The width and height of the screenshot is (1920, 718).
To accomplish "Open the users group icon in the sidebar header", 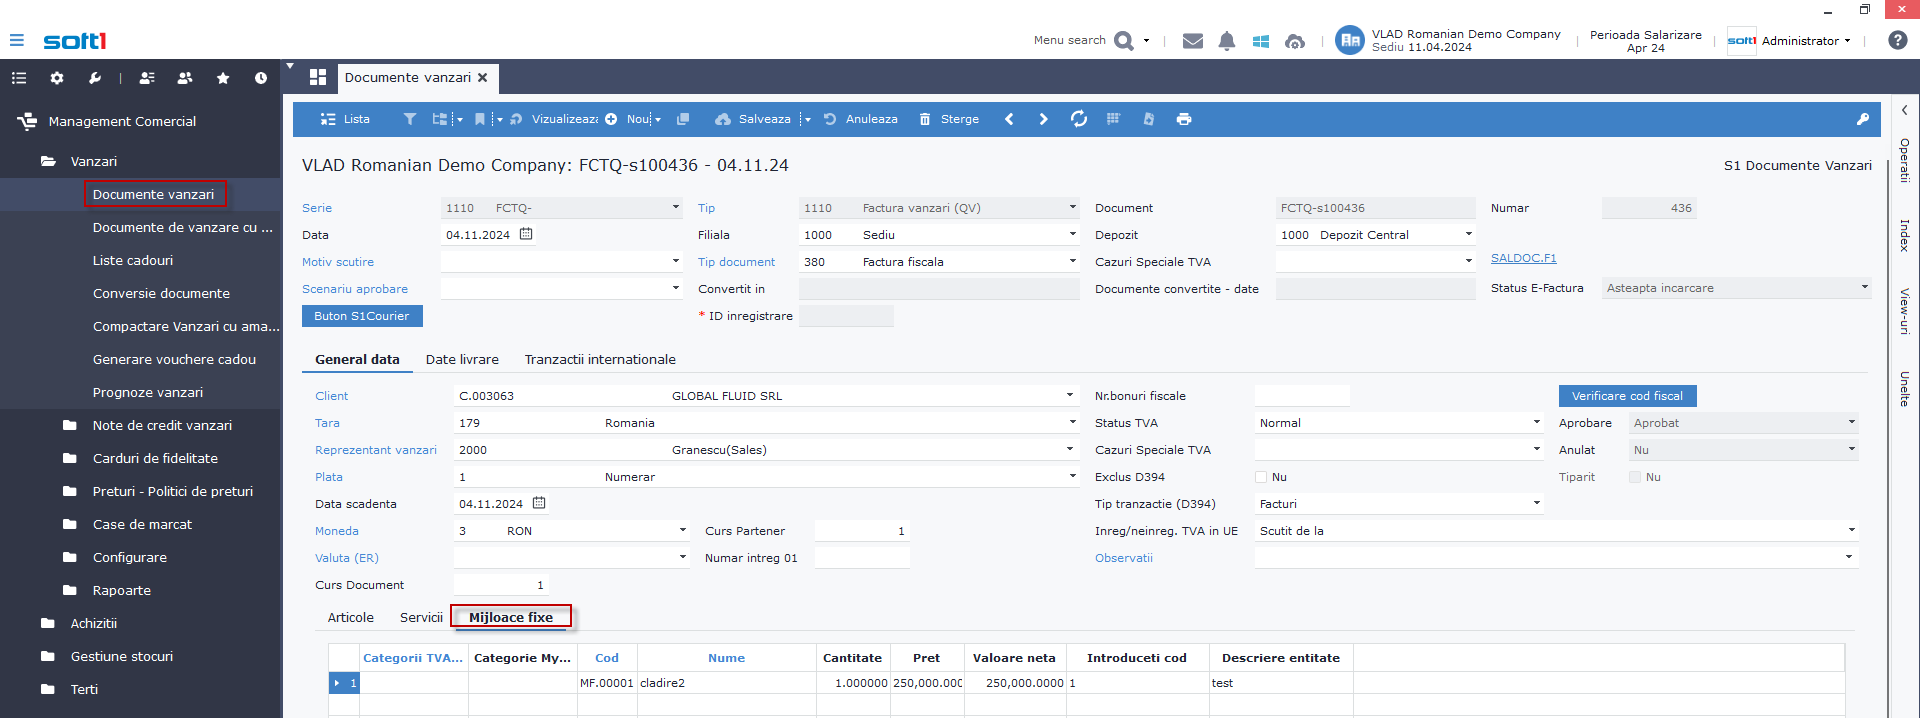I will coord(185,78).
